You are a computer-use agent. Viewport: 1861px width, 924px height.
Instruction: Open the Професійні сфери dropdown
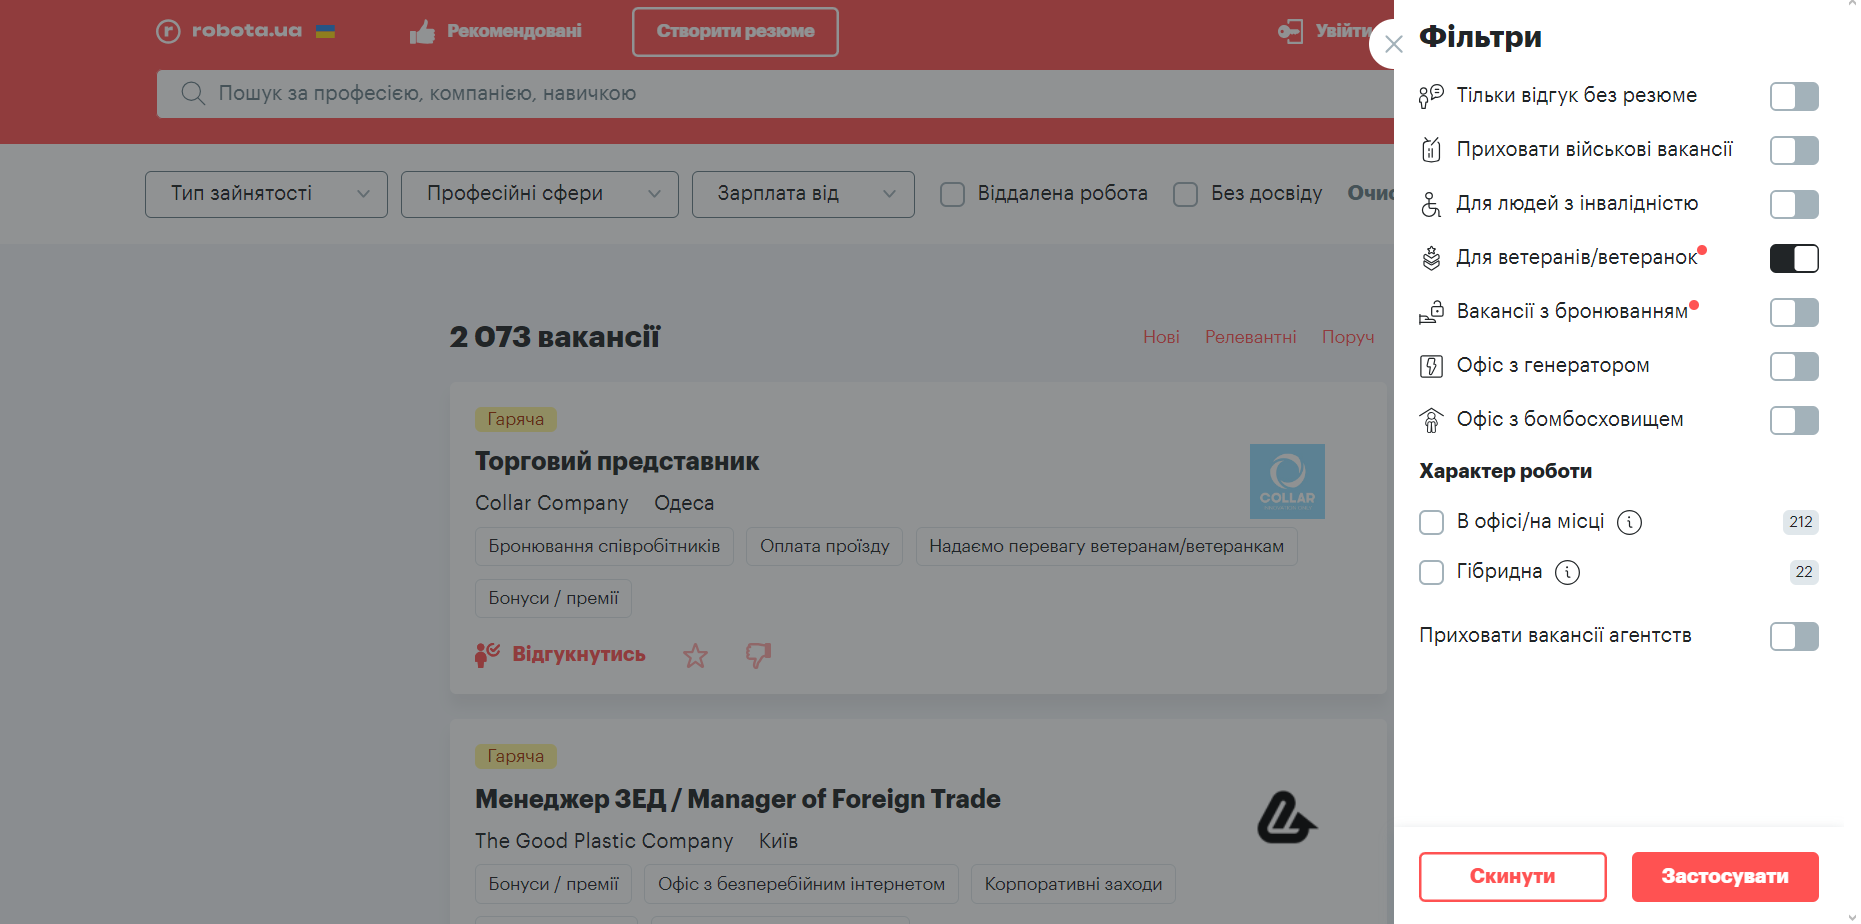coord(539,194)
